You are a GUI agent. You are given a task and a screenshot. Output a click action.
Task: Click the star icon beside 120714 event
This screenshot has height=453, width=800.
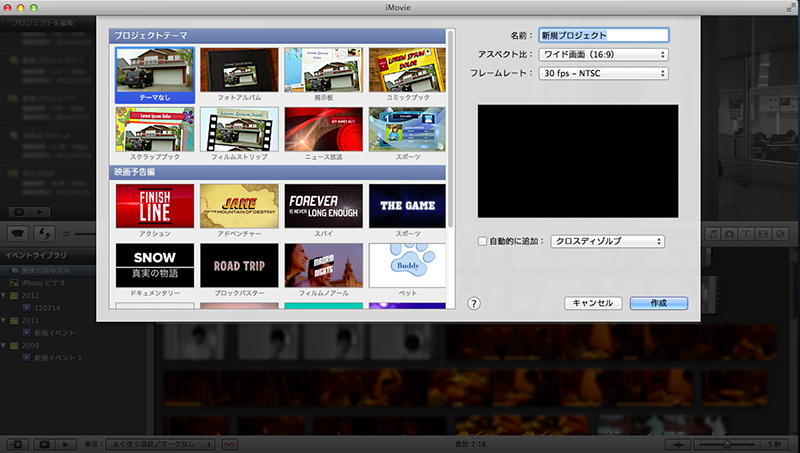tap(27, 308)
